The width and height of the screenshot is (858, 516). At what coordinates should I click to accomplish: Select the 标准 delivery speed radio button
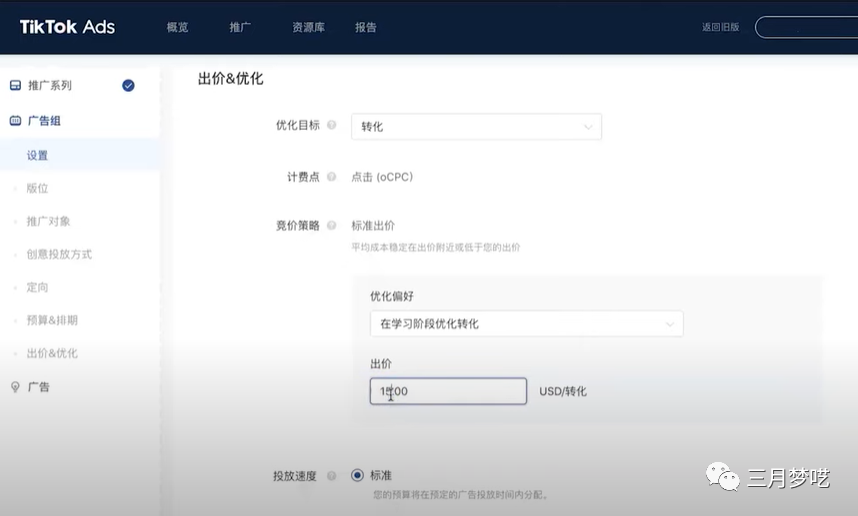357,476
